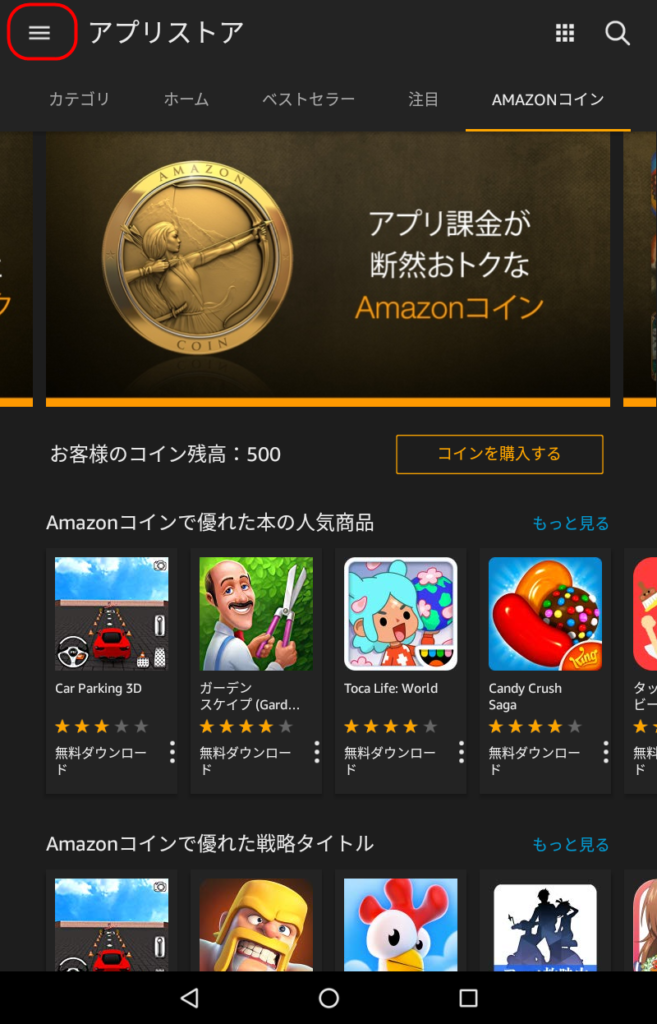Screen dimensions: 657x1024
Task: Open Car Parking 3D app icon
Action: click(112, 613)
